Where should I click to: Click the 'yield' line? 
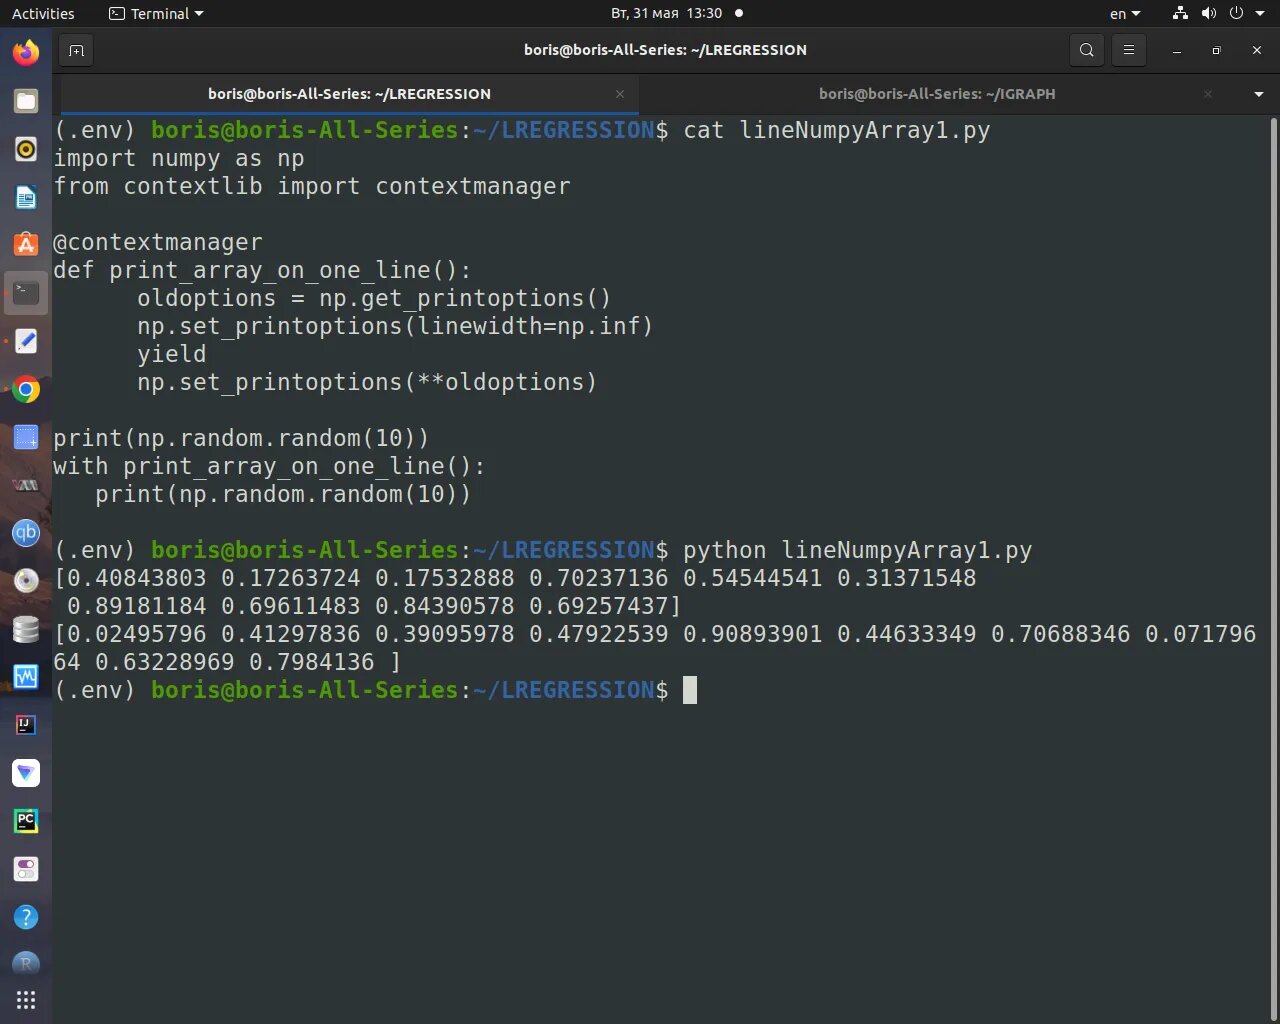(x=172, y=354)
